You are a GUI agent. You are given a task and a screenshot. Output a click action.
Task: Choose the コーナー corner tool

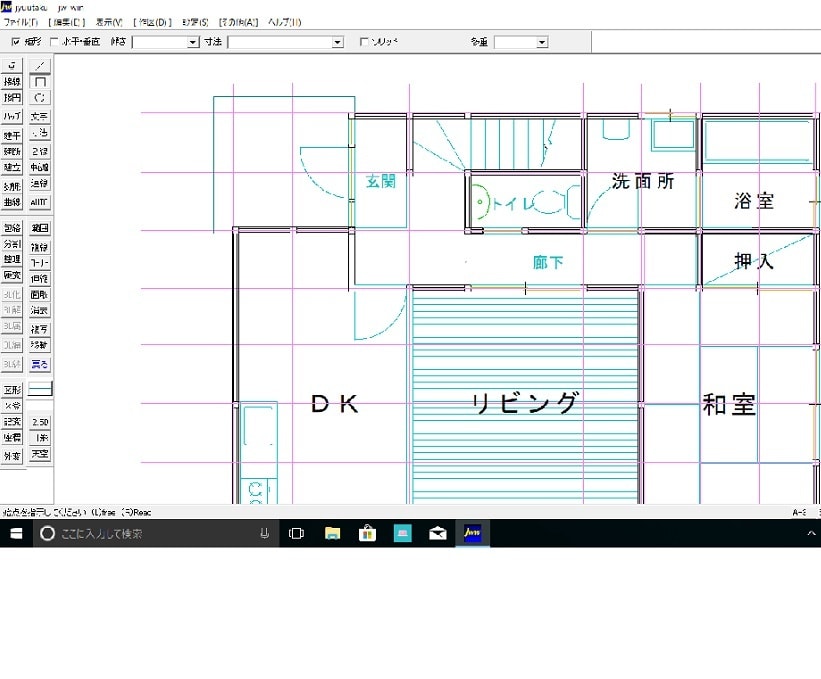(40, 263)
